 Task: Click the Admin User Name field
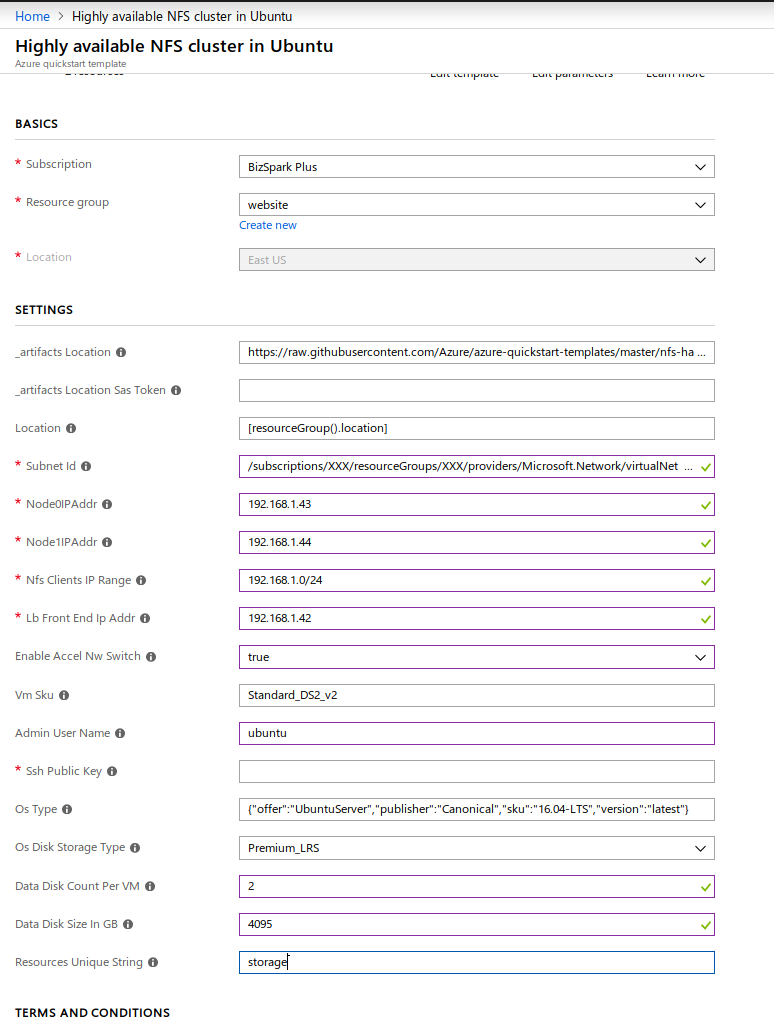(476, 734)
